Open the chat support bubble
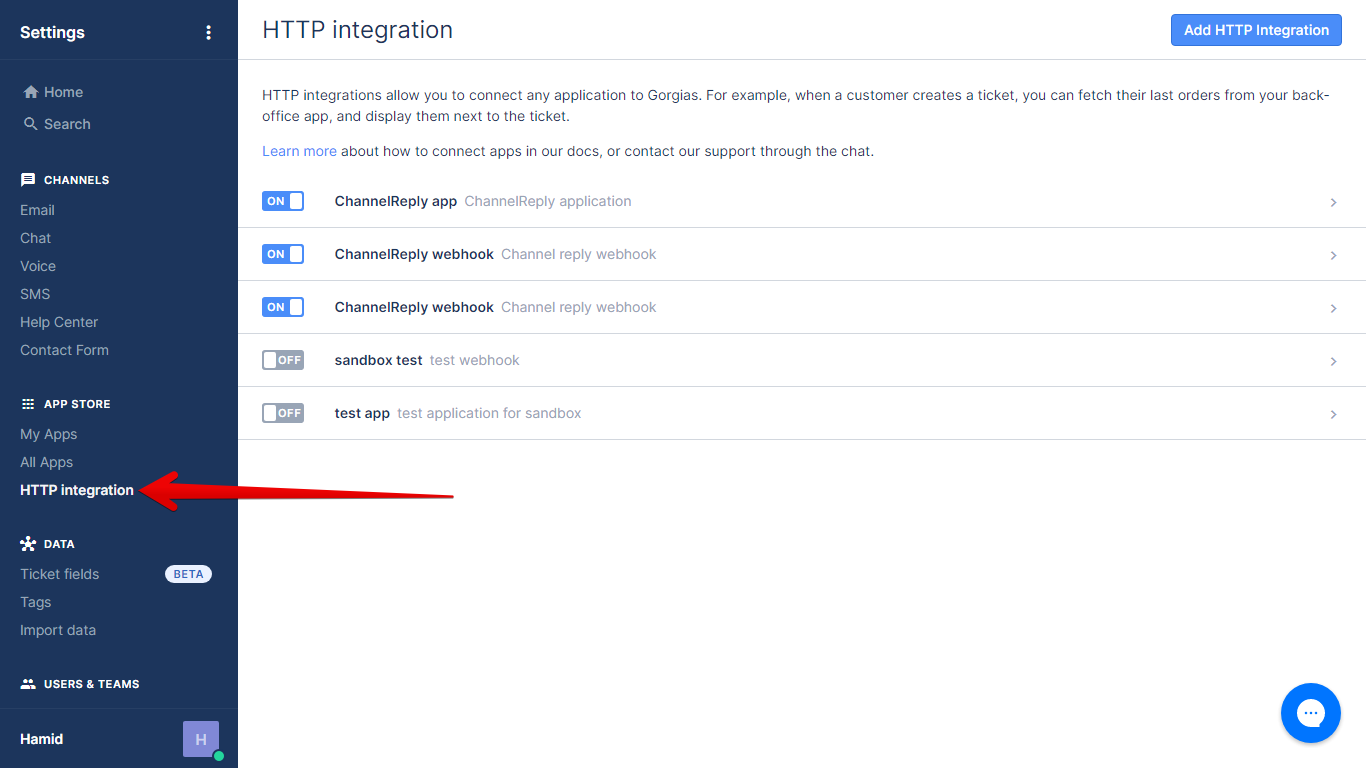 click(x=1310, y=713)
